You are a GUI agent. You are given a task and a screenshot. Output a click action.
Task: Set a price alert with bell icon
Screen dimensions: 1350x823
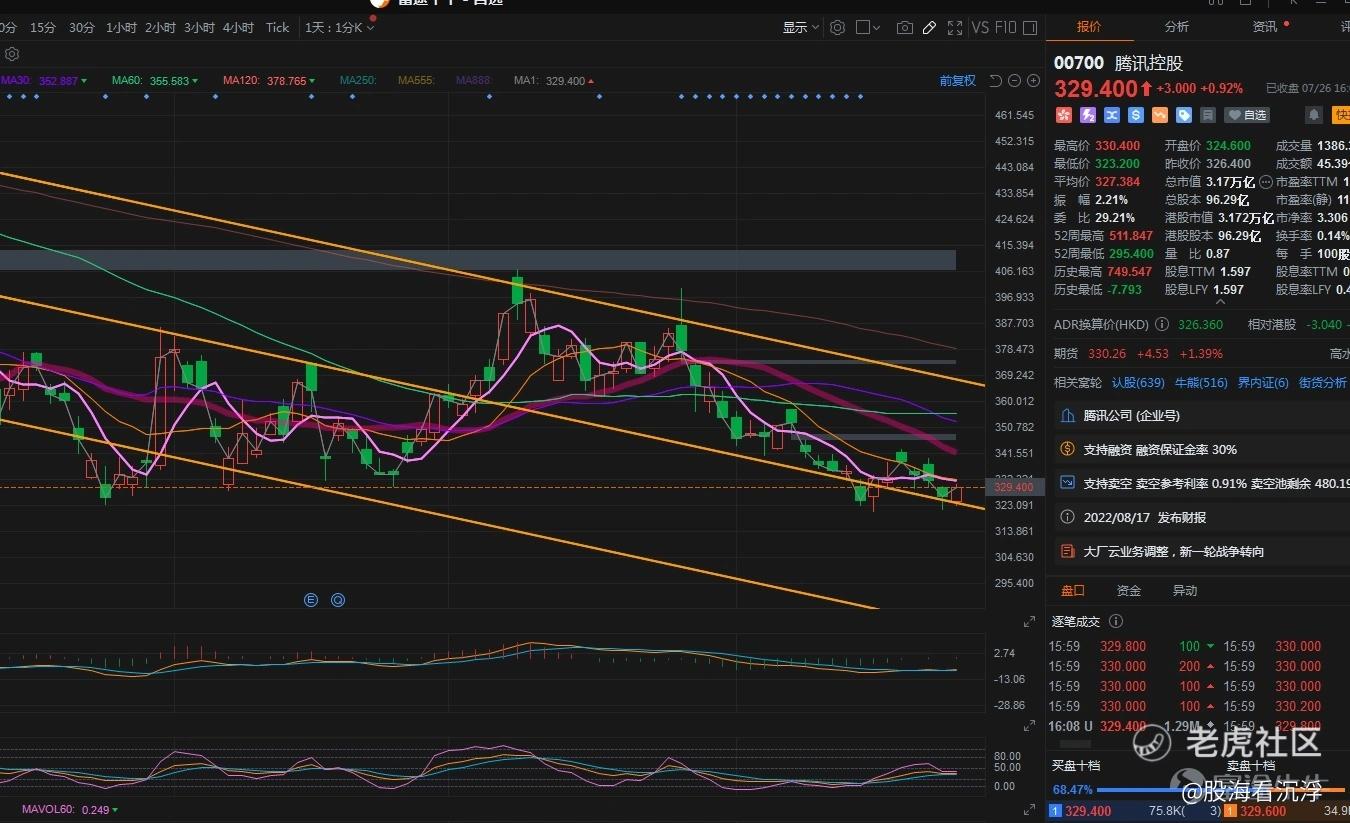click(x=1314, y=115)
